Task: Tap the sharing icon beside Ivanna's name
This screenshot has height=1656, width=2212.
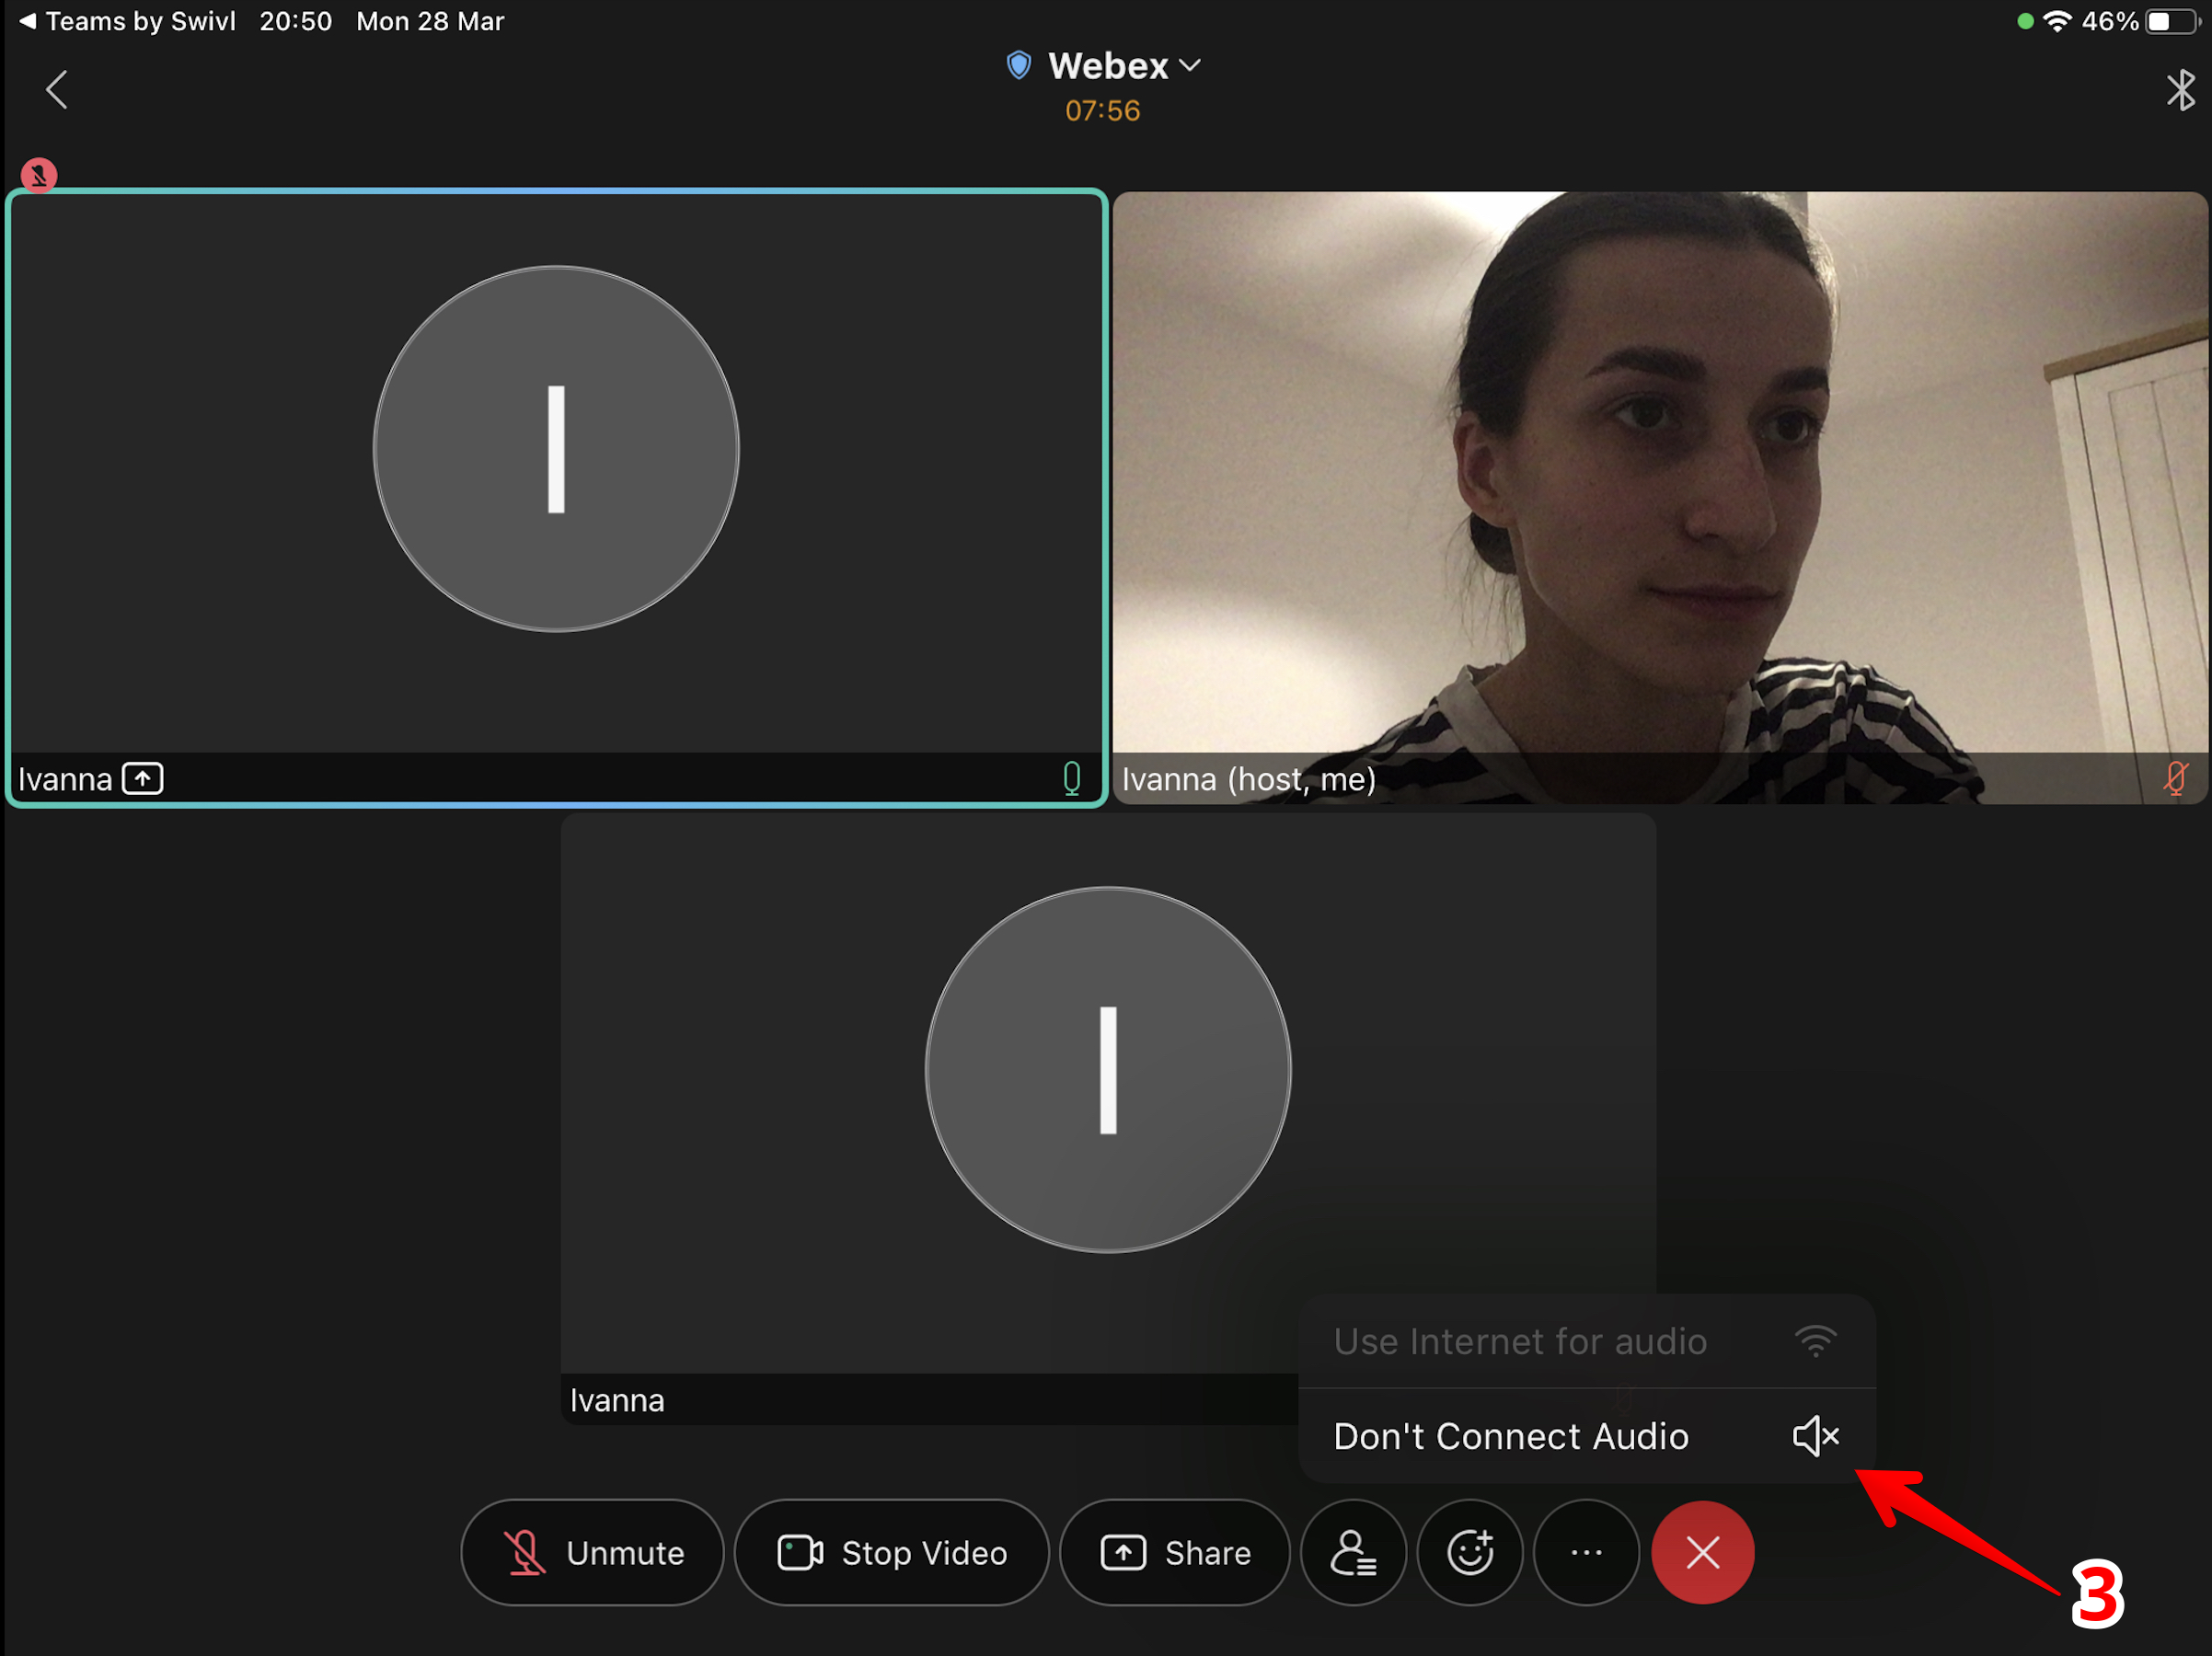Action: [x=143, y=778]
